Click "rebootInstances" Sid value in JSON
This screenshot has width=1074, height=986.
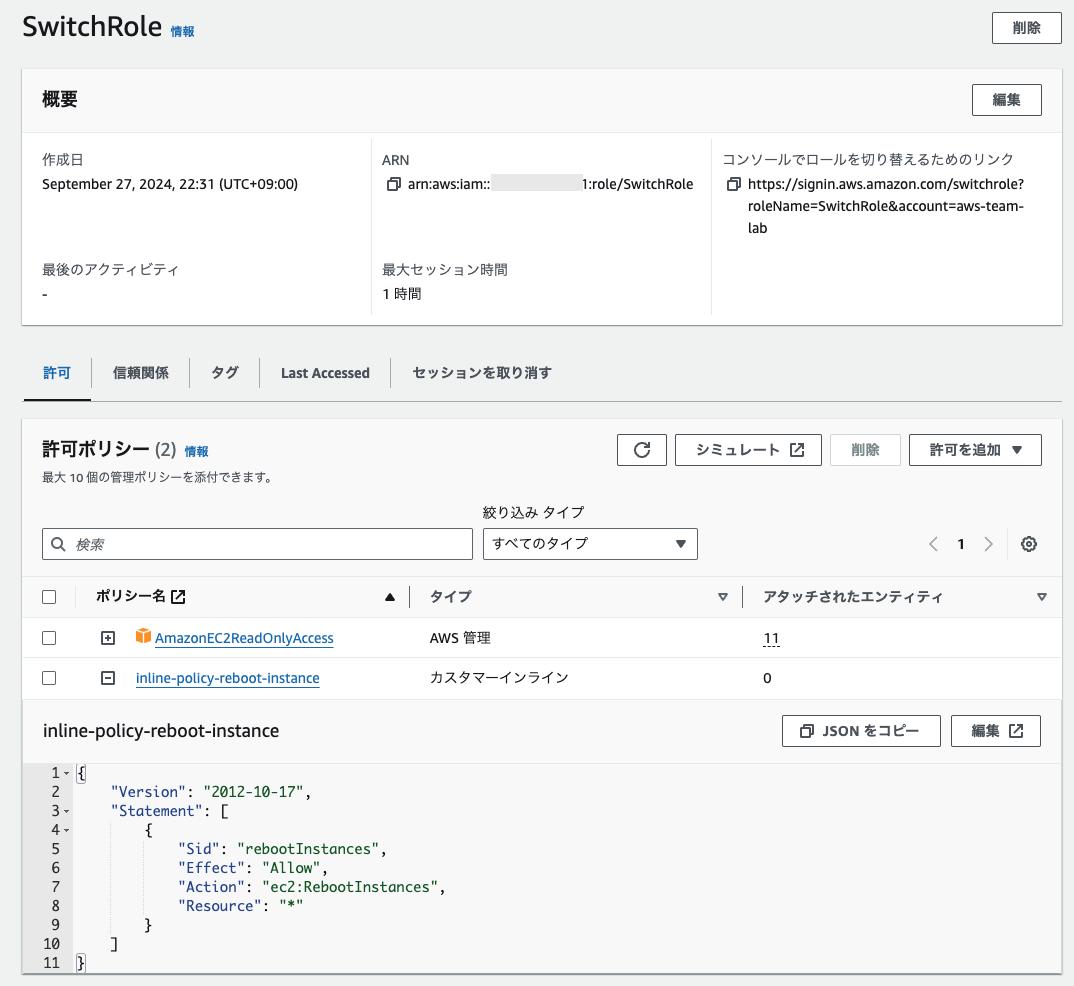click(308, 849)
